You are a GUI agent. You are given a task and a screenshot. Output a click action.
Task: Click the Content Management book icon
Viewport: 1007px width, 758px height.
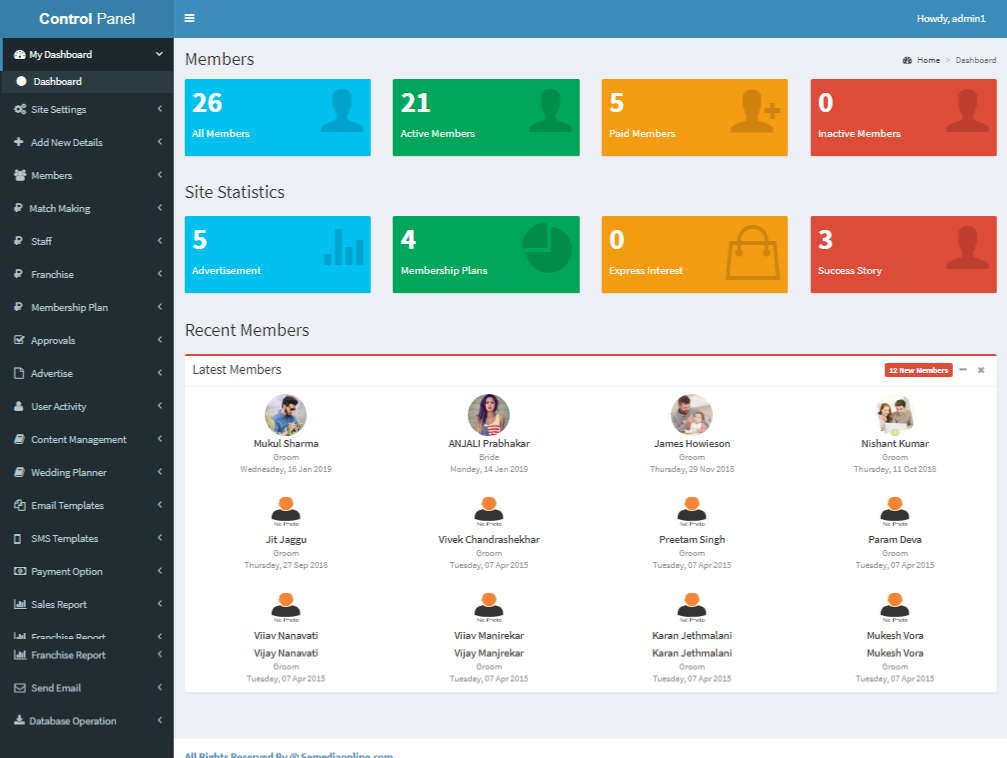click(x=19, y=439)
